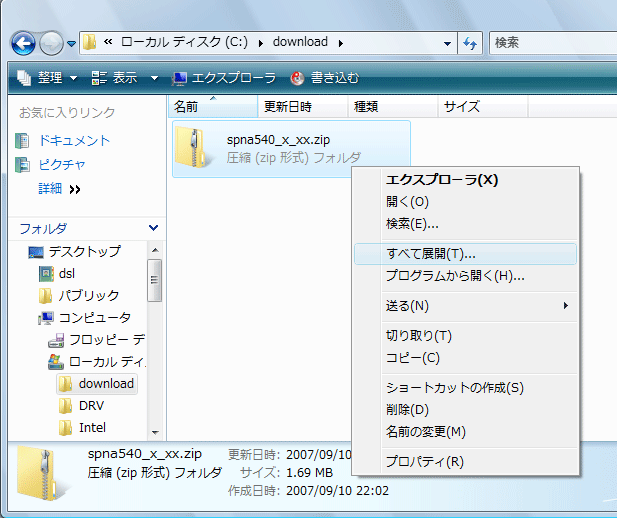Click the ローカル ディスク (C:) breadcrumb
The height and width of the screenshot is (518, 617).
[x=184, y=42]
